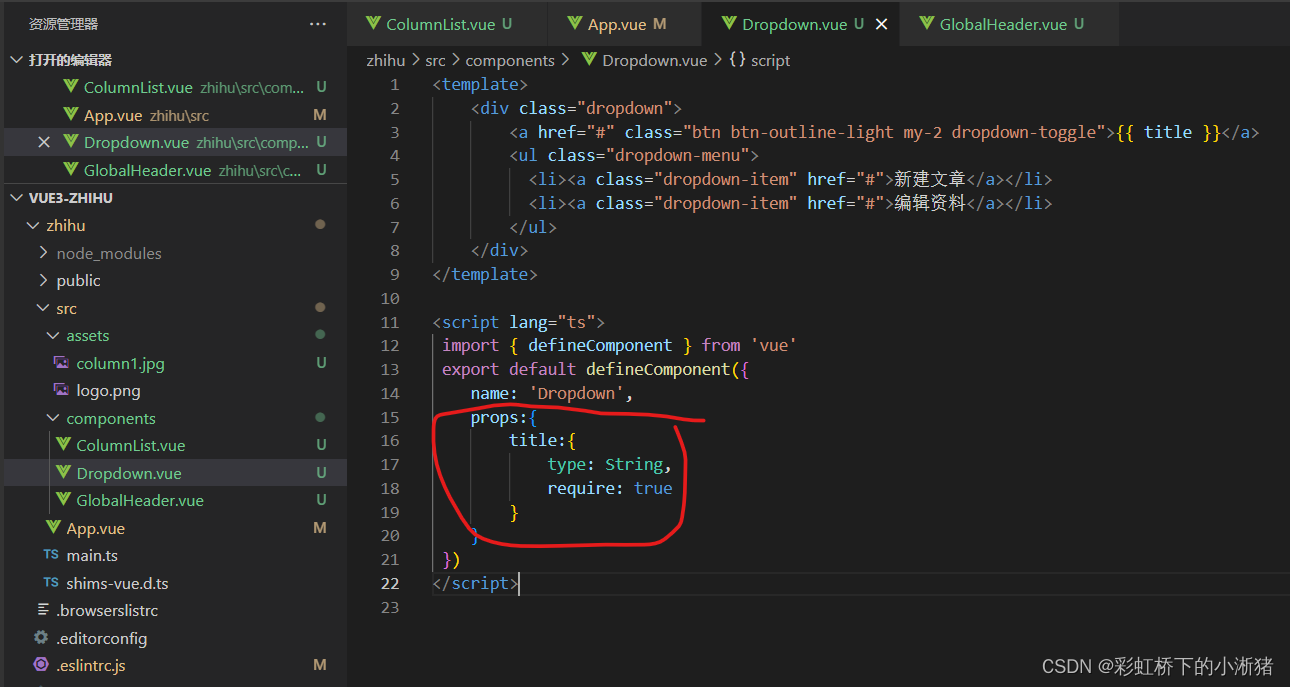Screen dimensions: 1290x687
Task: Collapse the 打开的编辑器 section
Action: click(15, 59)
